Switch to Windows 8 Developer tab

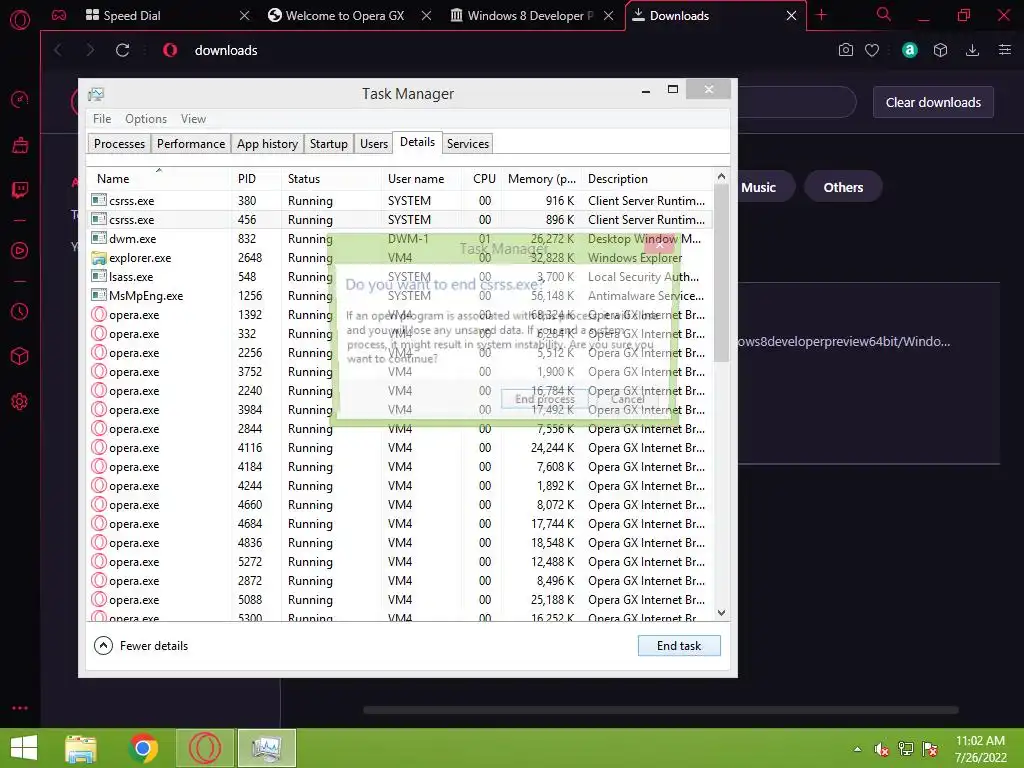[520, 16]
